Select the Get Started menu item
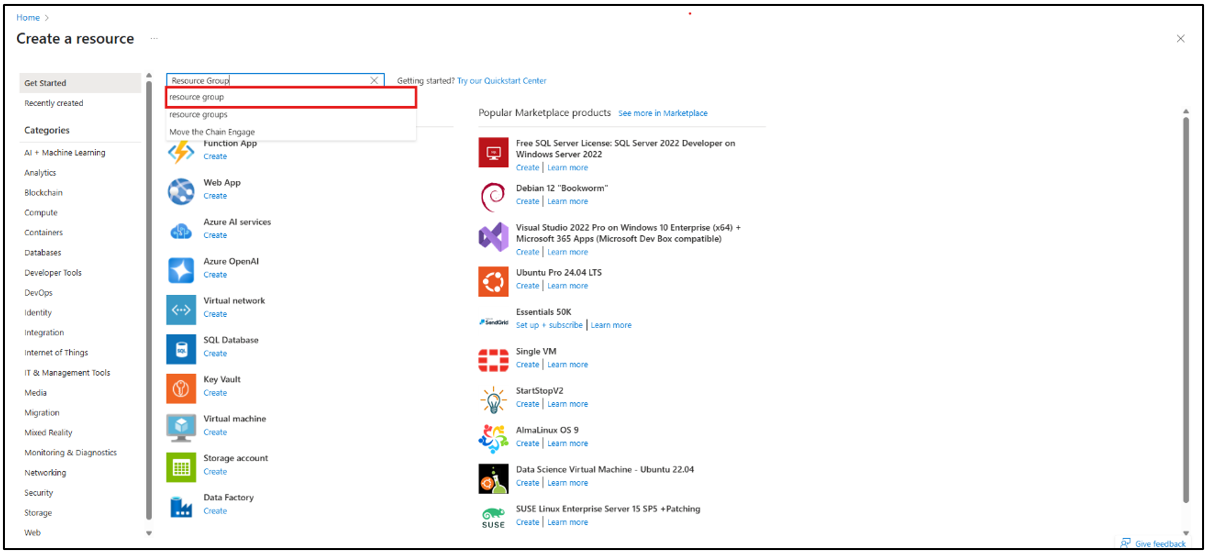 point(46,83)
